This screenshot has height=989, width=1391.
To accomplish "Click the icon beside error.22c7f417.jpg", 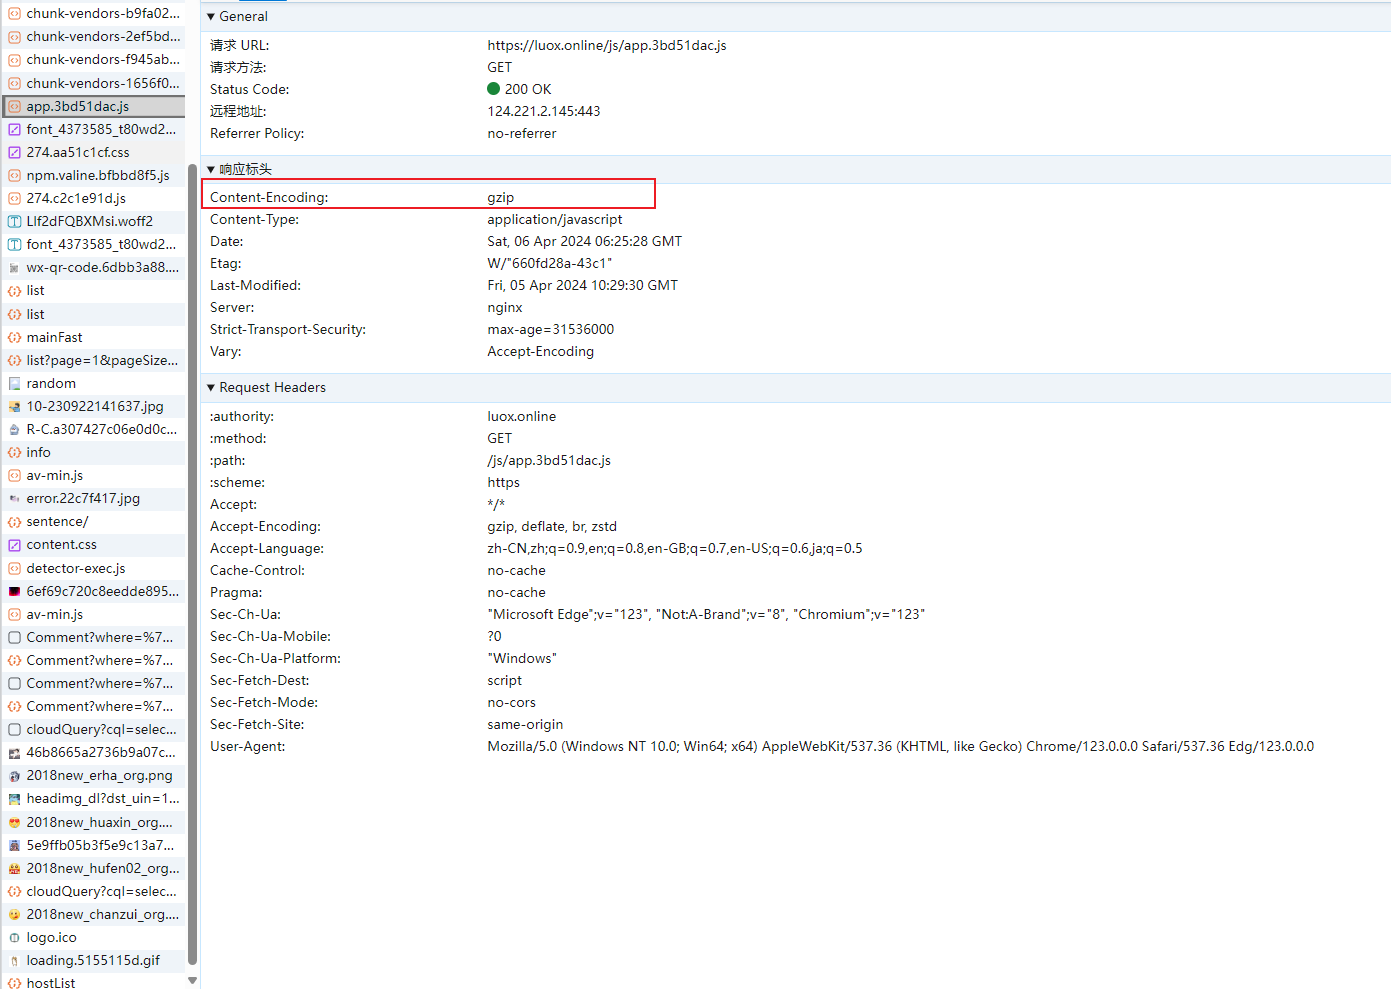I will 14,498.
